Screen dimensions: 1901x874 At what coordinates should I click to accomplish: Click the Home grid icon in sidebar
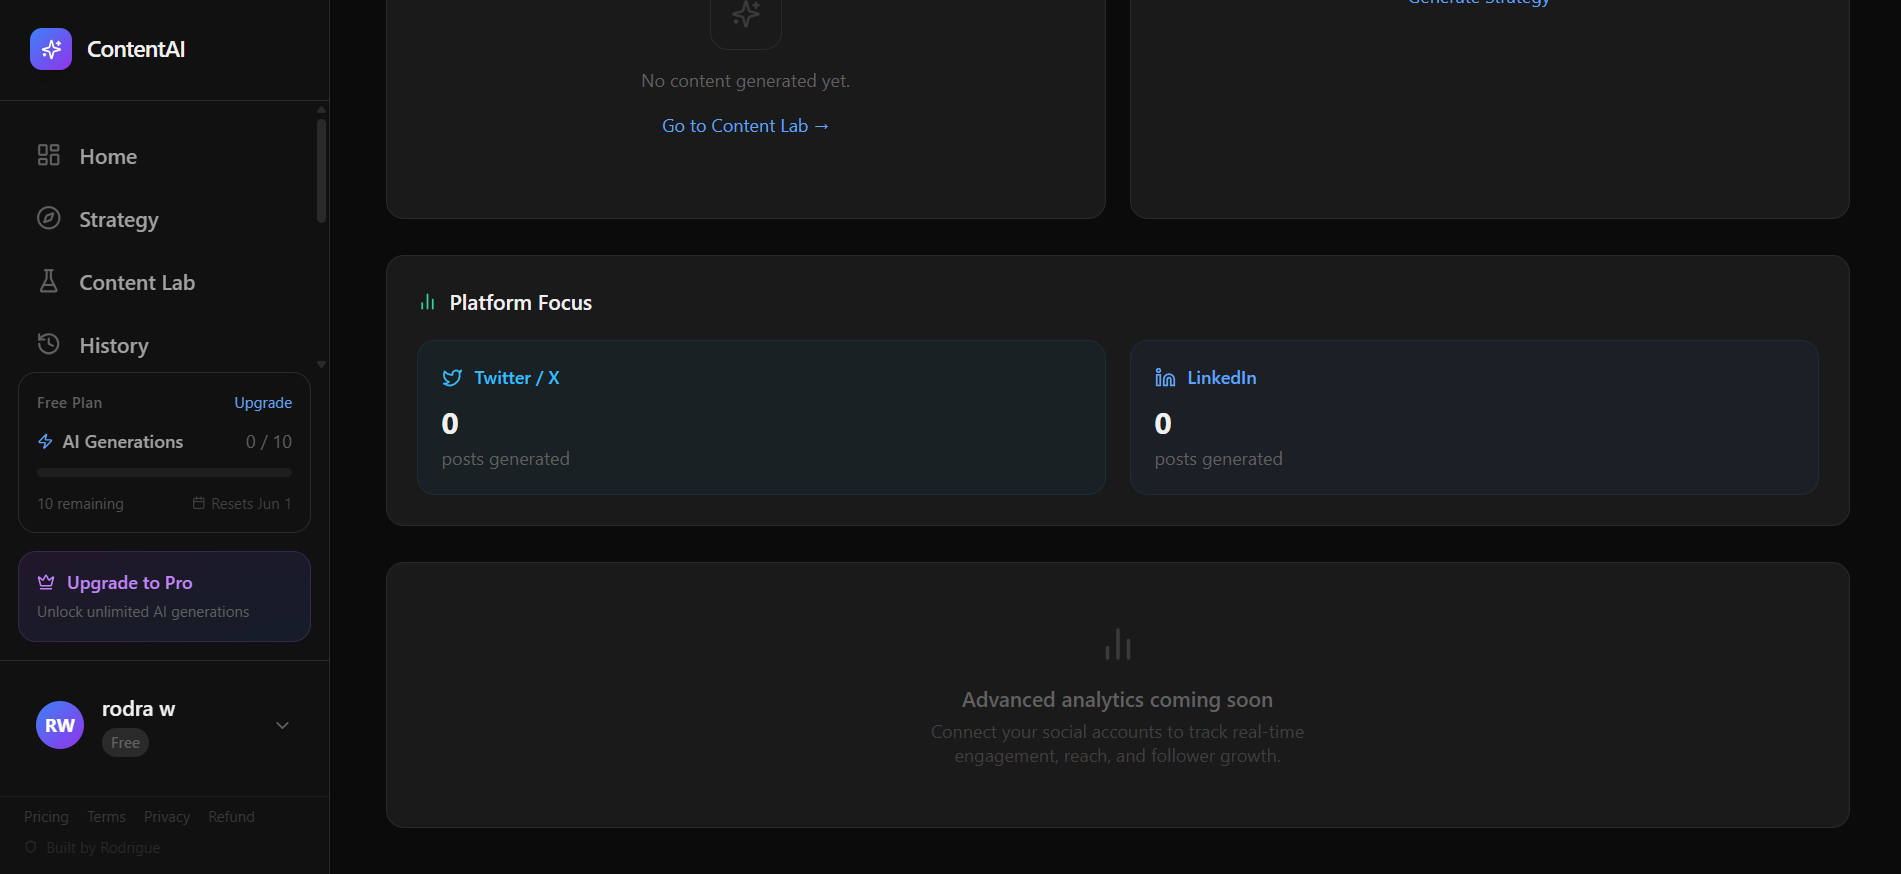click(49, 155)
